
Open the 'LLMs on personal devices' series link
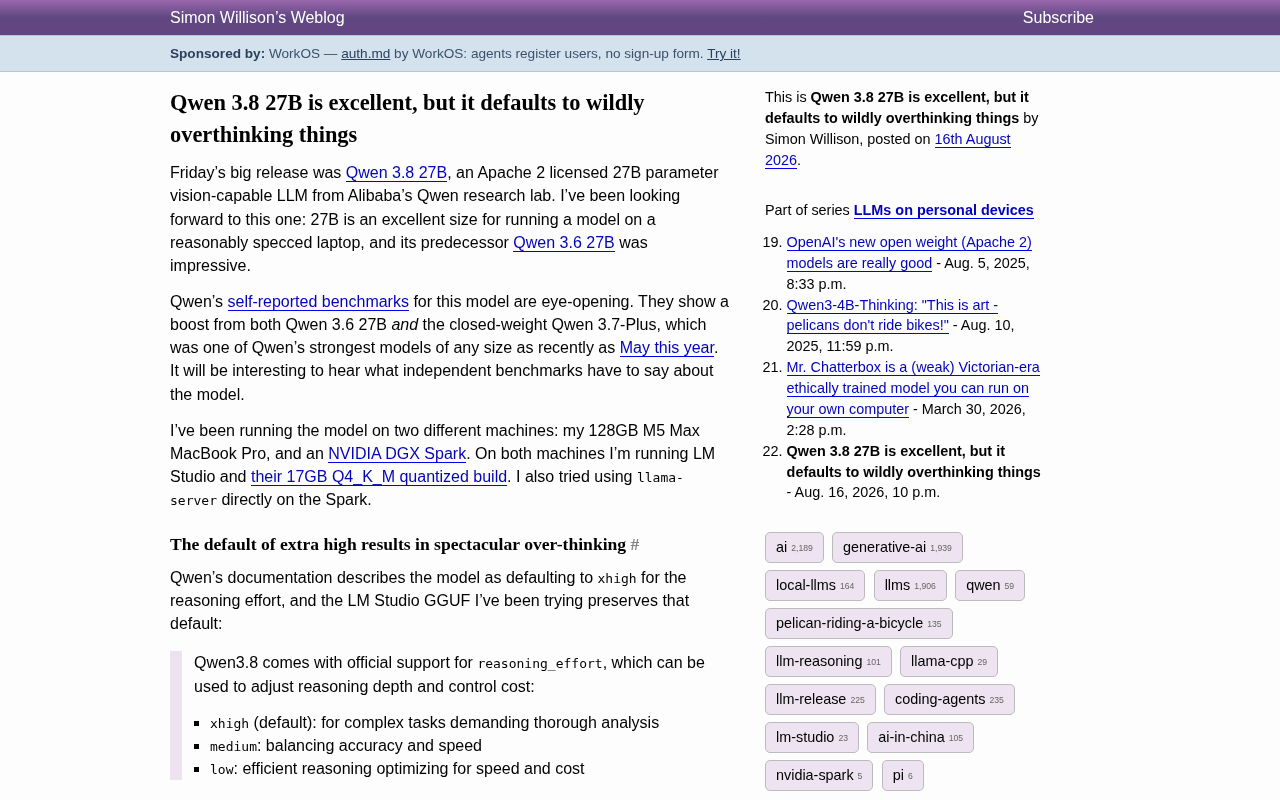pos(944,210)
